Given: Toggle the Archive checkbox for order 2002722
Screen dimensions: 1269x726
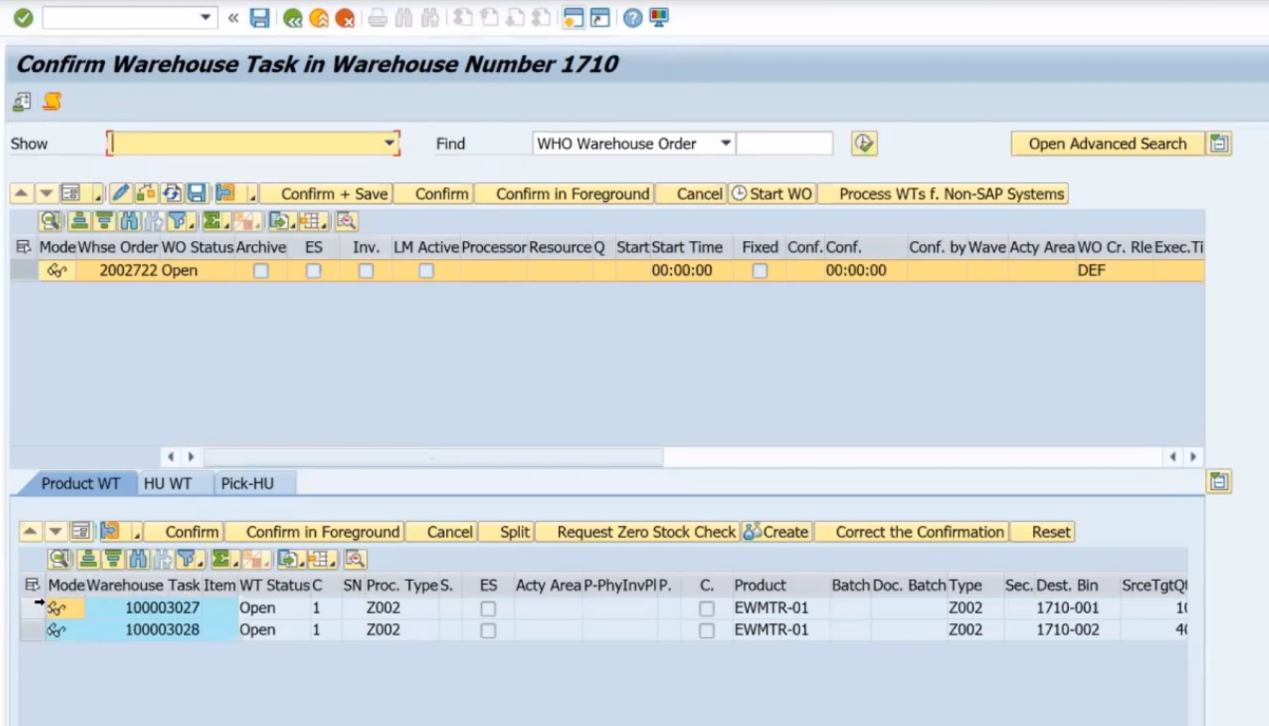Looking at the screenshot, I should [x=261, y=271].
